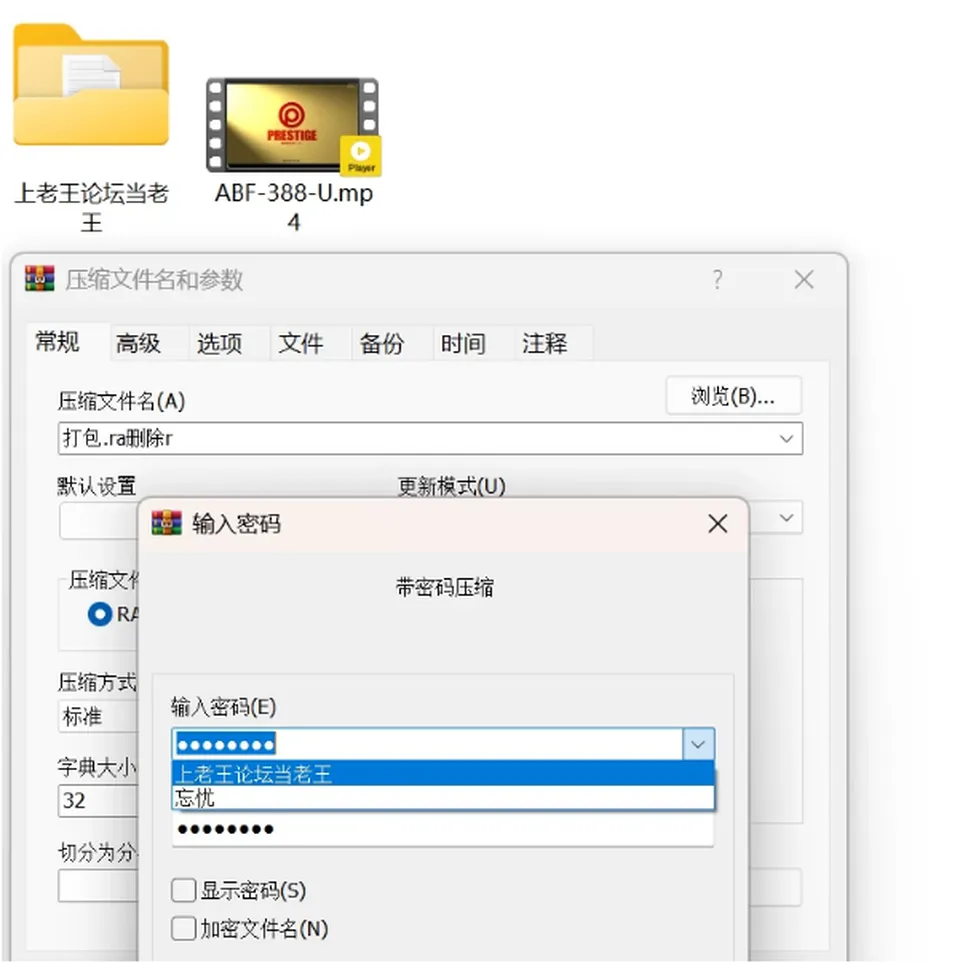Select the ABF-388-U.mp4 video thumbnail
The height and width of the screenshot is (963, 960).
click(293, 125)
